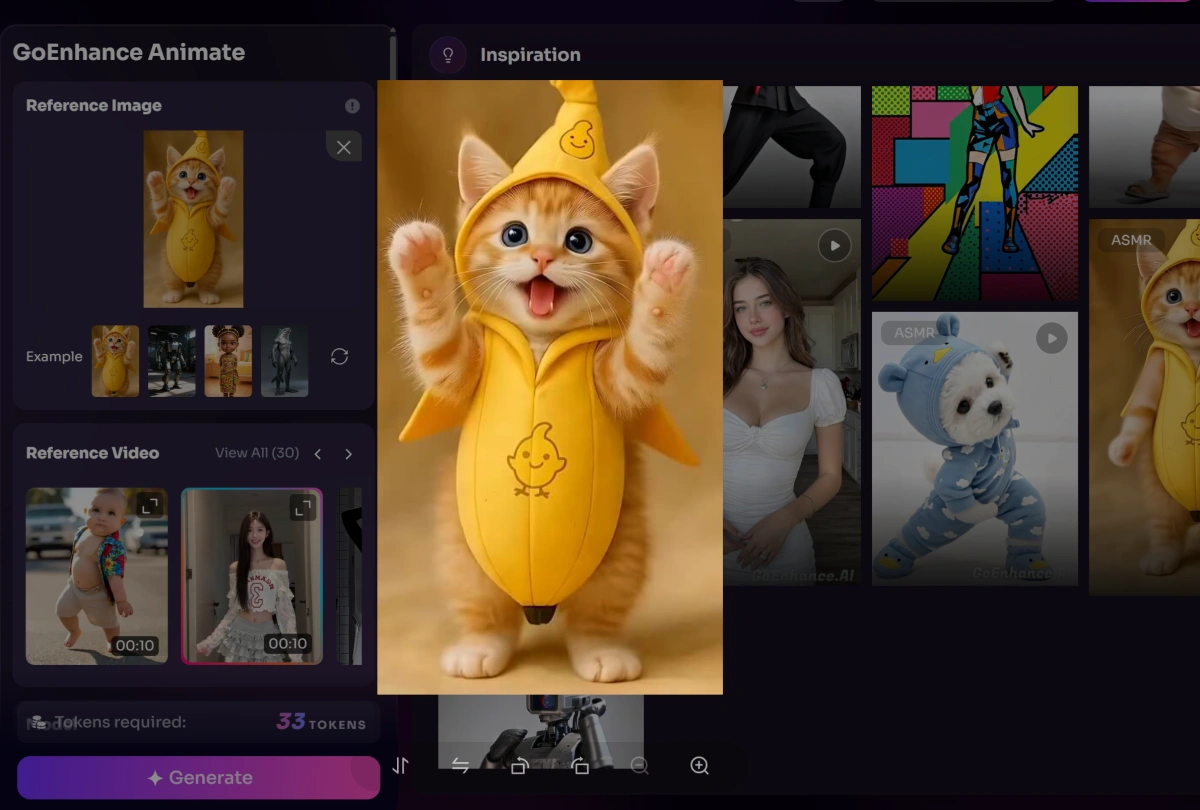Select the girl in dress example thumbnail
The height and width of the screenshot is (810, 1200).
click(x=229, y=361)
